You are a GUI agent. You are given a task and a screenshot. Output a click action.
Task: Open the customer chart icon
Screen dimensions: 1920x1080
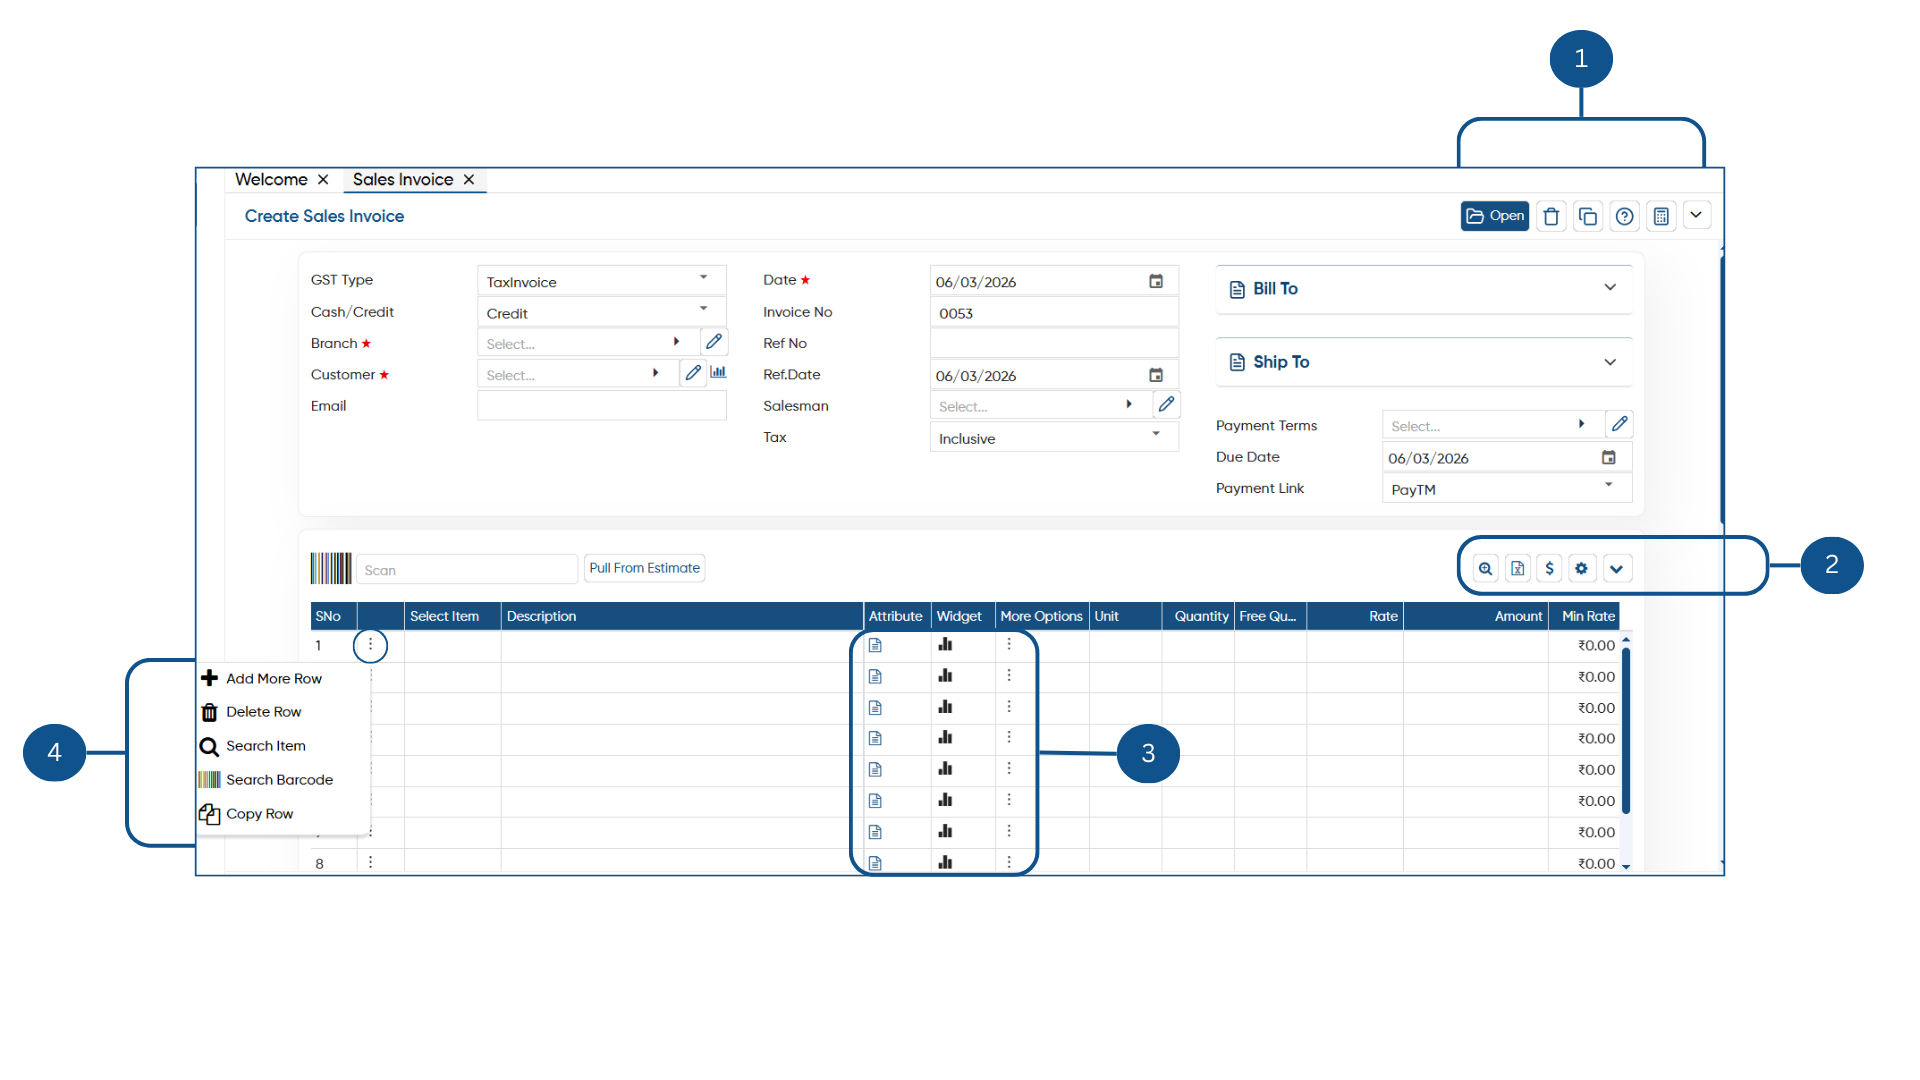(x=718, y=372)
